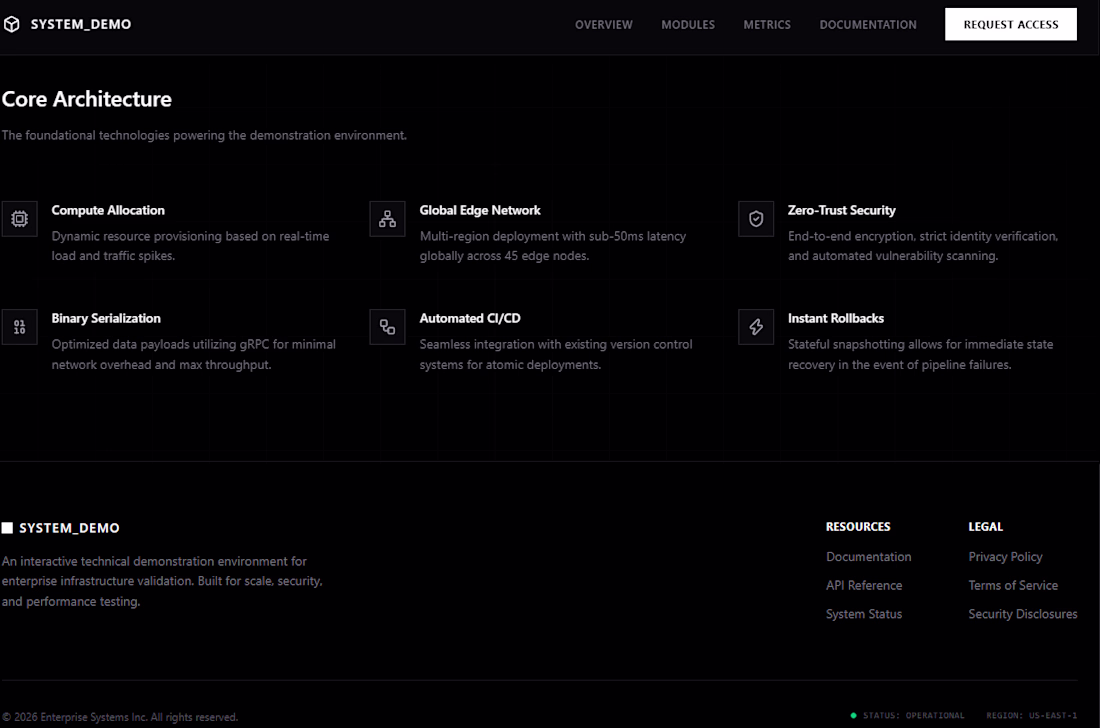The width and height of the screenshot is (1100, 728).
Task: Go to the Metrics nav item
Action: pos(767,25)
